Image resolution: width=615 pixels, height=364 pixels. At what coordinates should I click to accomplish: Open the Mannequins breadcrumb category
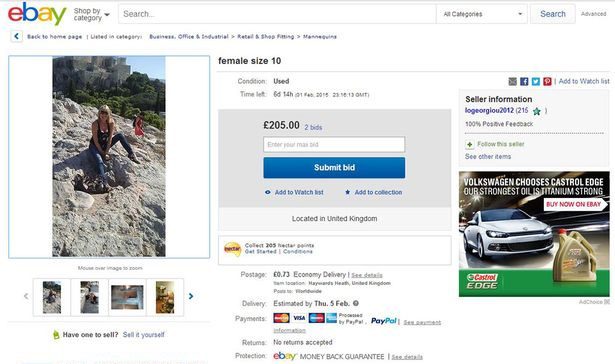pyautogui.click(x=320, y=36)
